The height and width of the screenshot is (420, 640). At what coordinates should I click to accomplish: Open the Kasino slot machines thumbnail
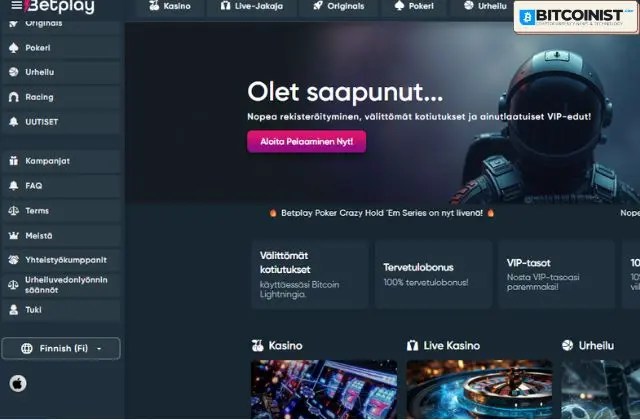pos(324,389)
